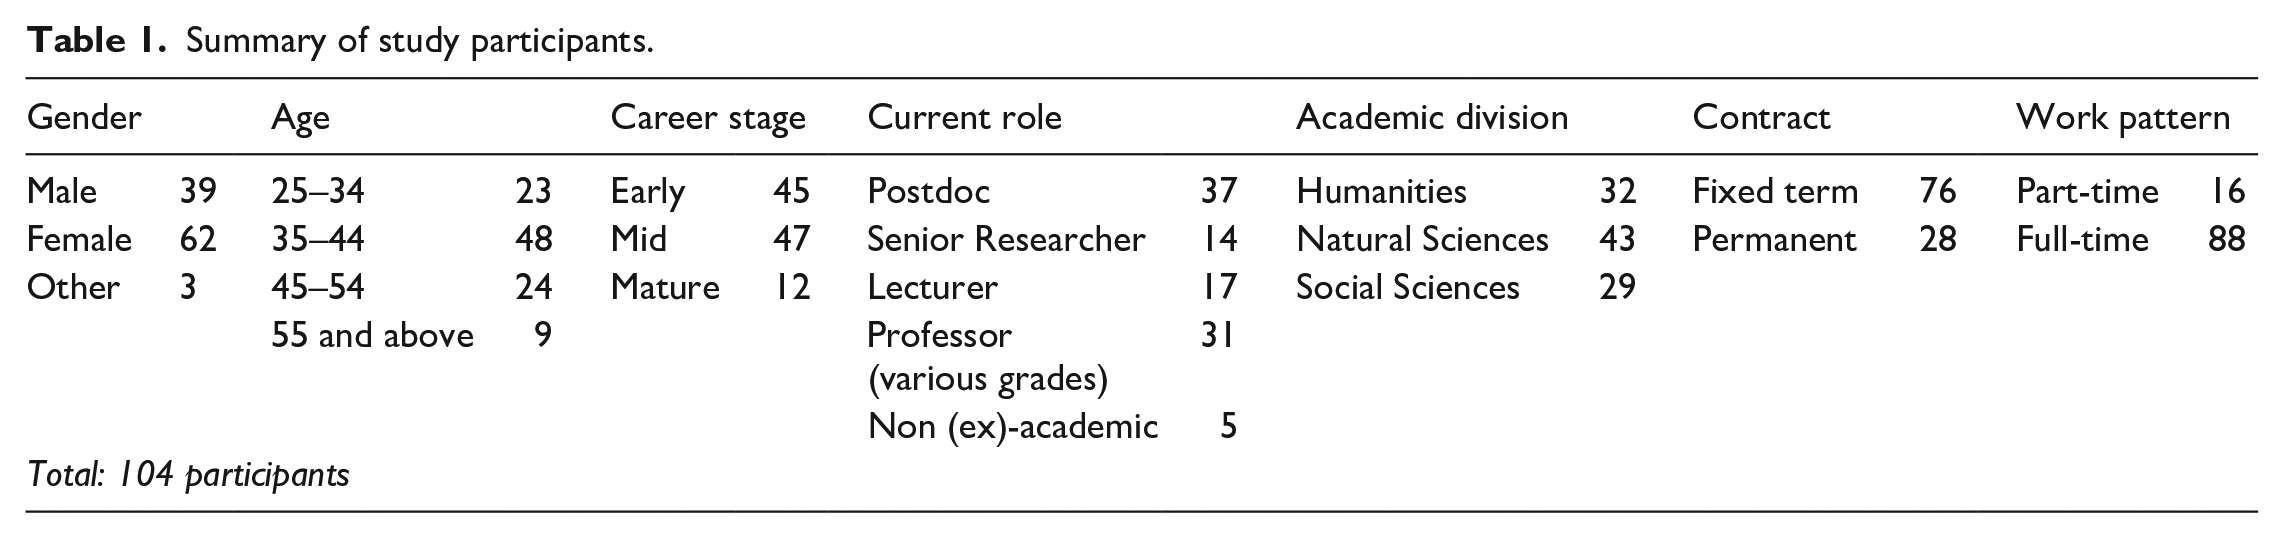Screen dimensions: 2284x538
Task: Select the 35–44 age group cell
Action: (318, 239)
